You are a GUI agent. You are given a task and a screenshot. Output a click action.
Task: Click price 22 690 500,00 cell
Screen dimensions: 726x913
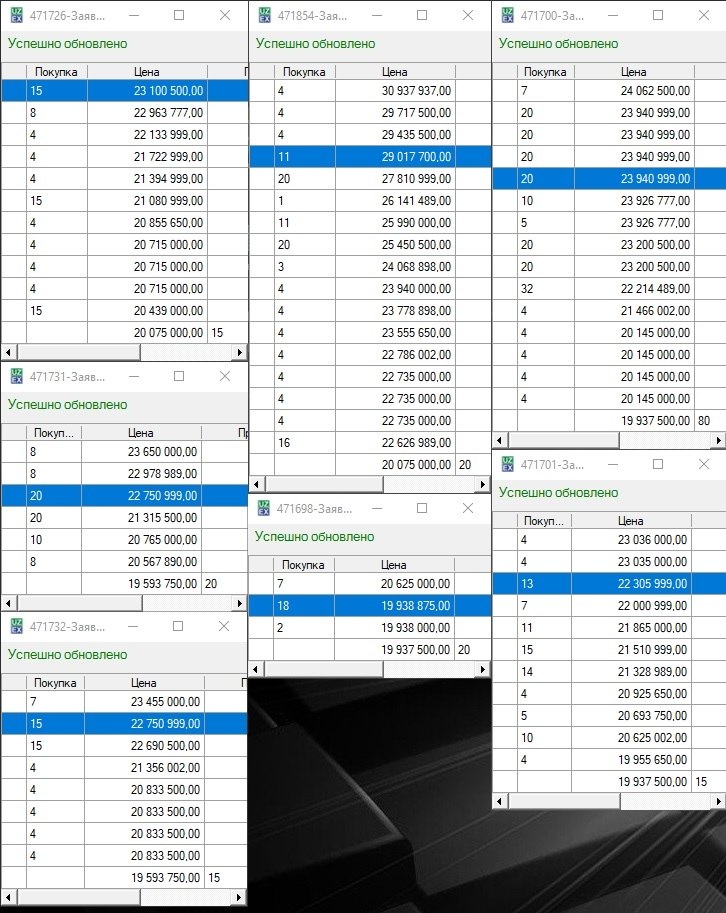click(144, 746)
